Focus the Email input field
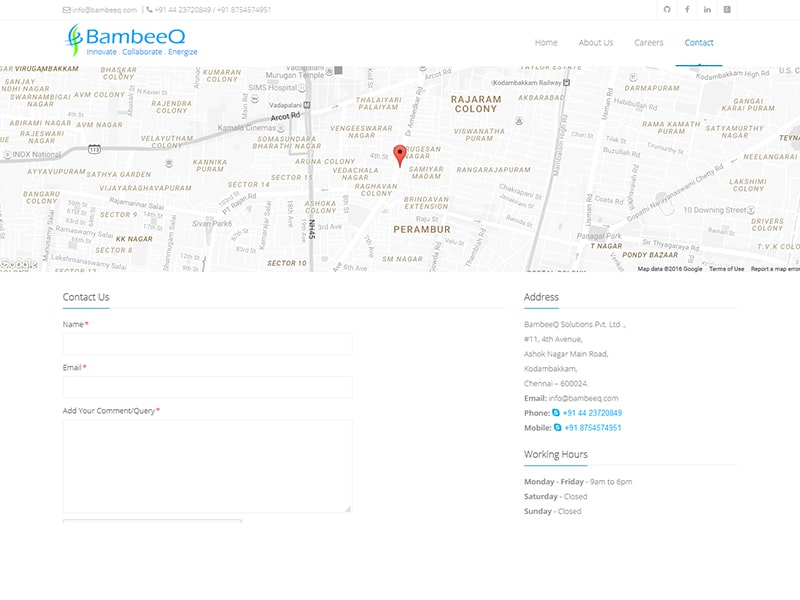The height and width of the screenshot is (600, 800). tap(207, 387)
